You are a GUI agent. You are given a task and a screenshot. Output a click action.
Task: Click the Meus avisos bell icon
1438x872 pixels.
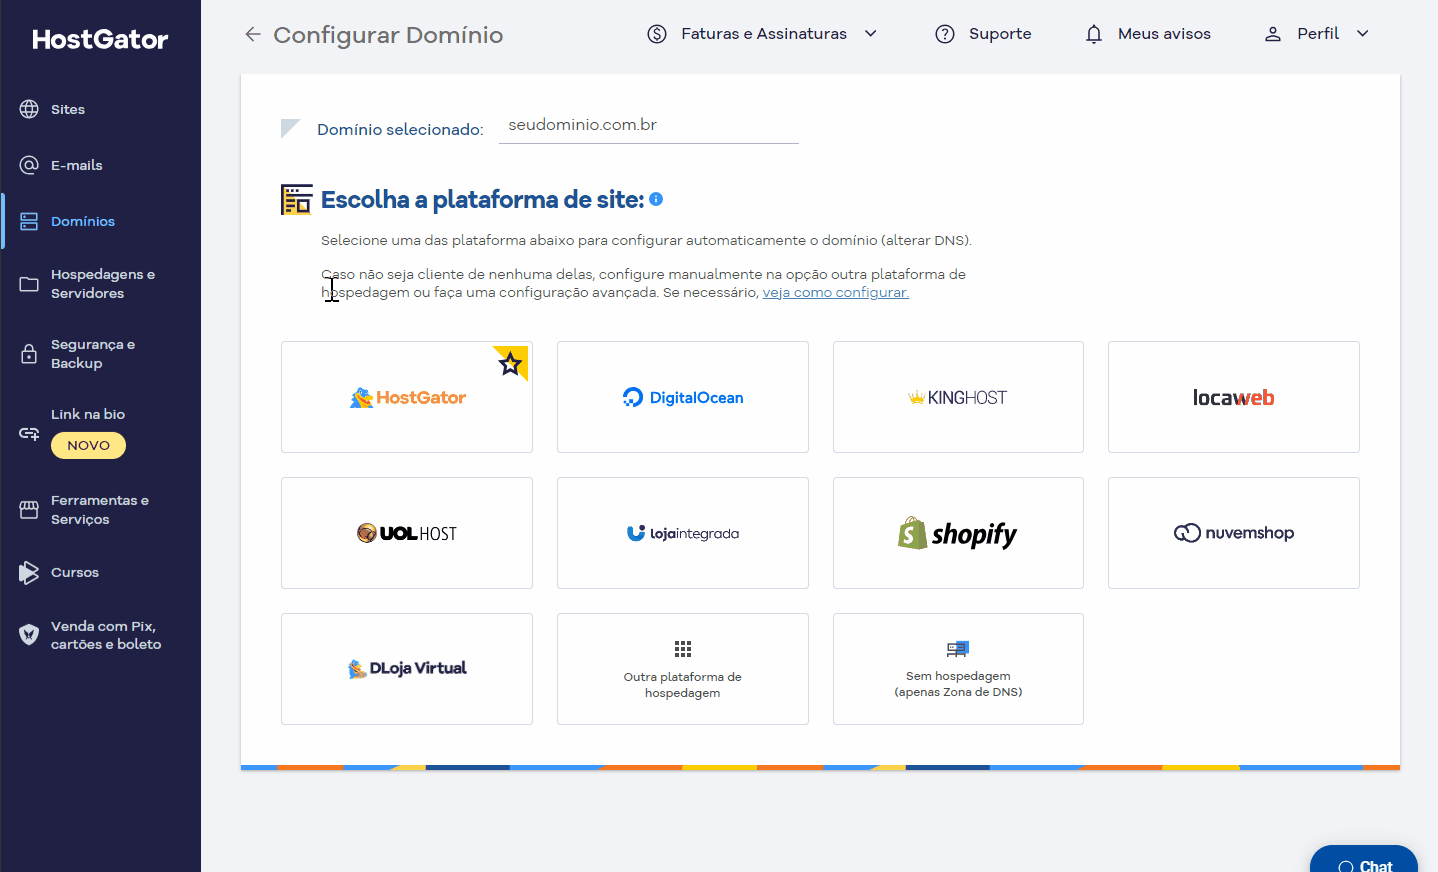point(1094,34)
